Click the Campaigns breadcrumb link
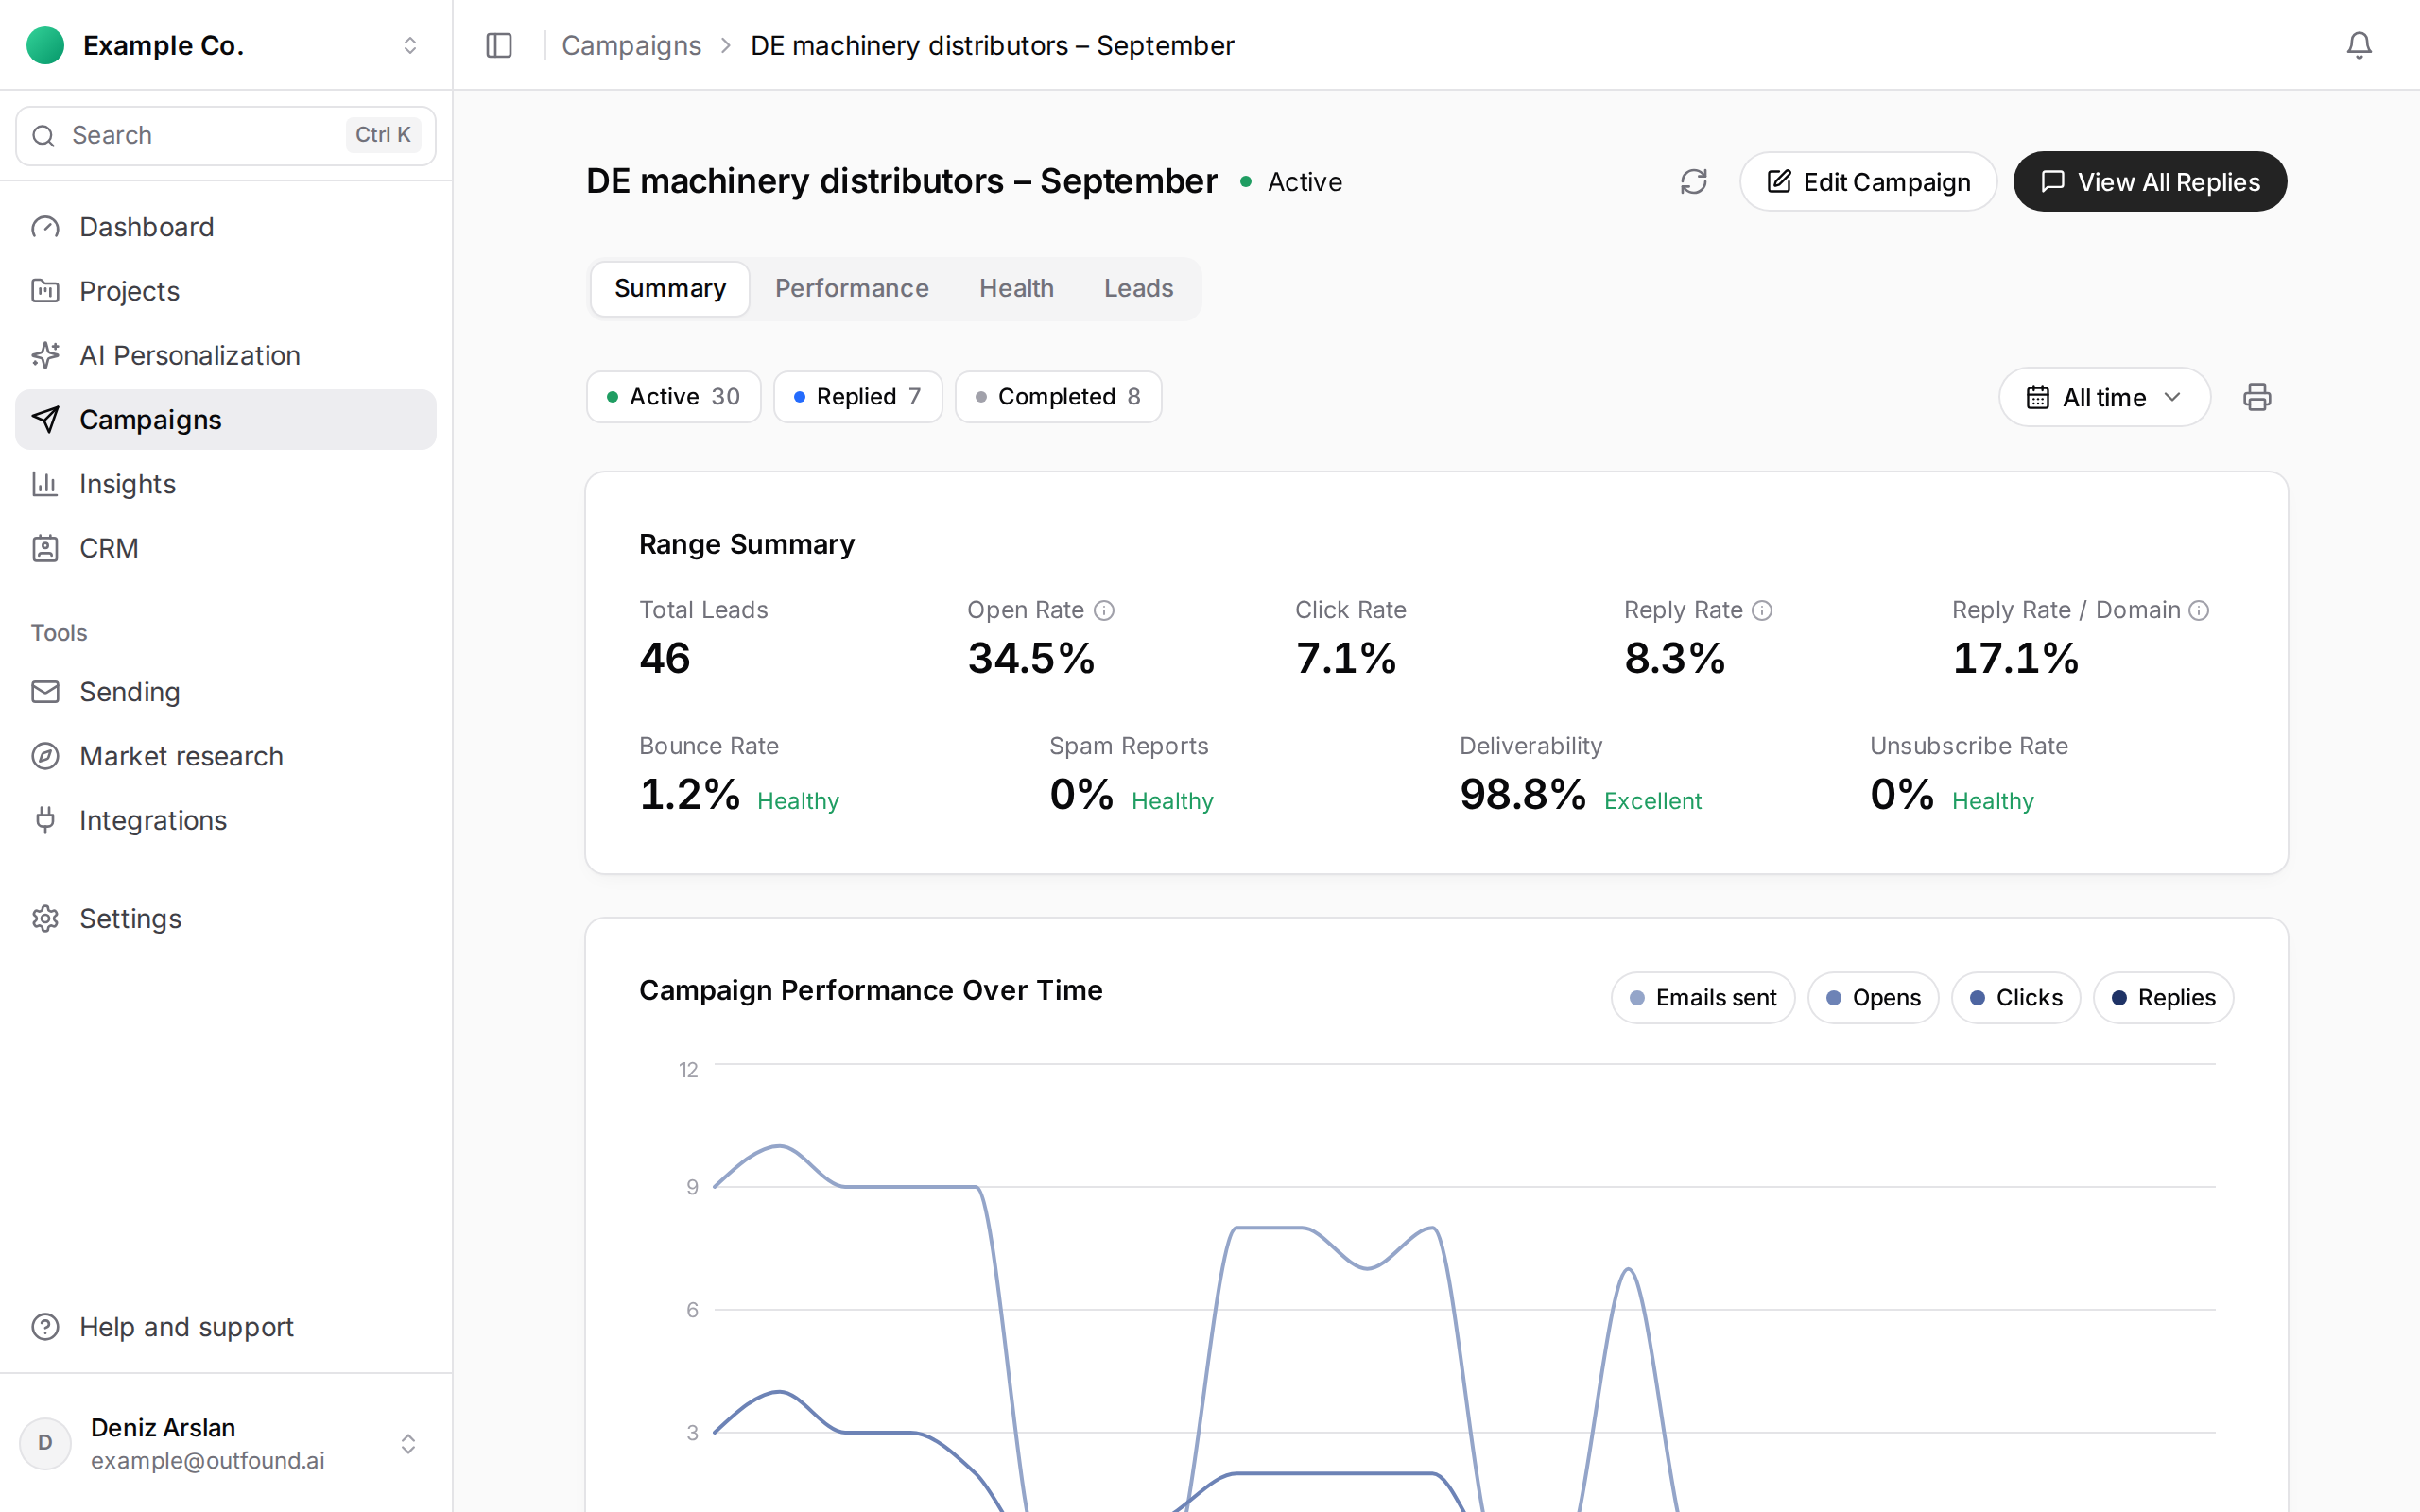 (631, 45)
